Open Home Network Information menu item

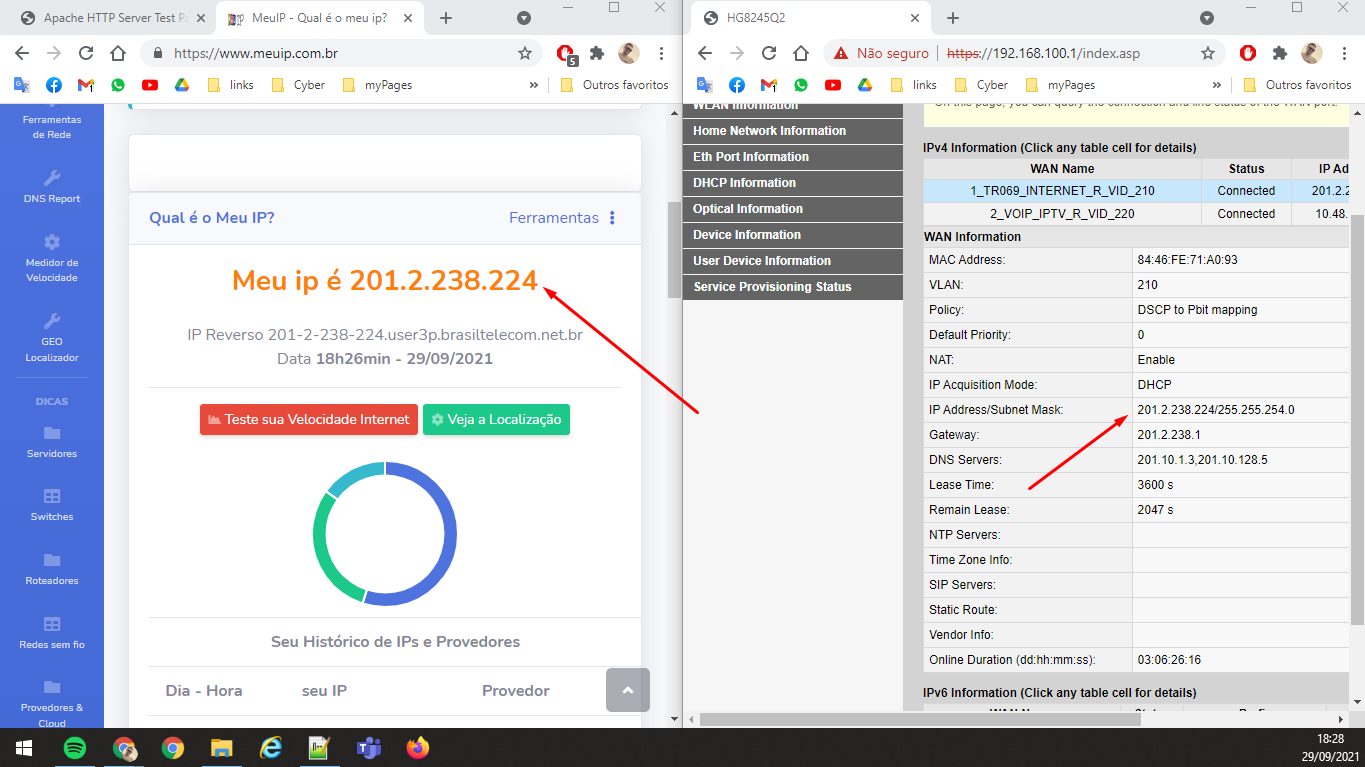(x=793, y=131)
